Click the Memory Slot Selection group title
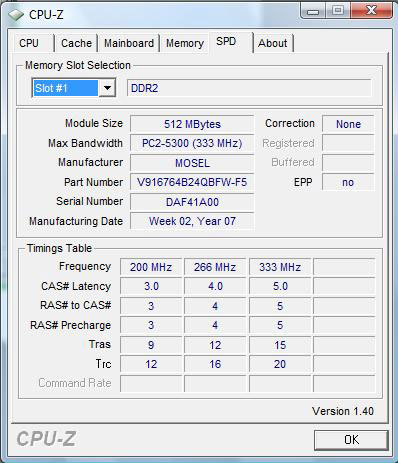This screenshot has width=398, height=463. click(x=78, y=65)
